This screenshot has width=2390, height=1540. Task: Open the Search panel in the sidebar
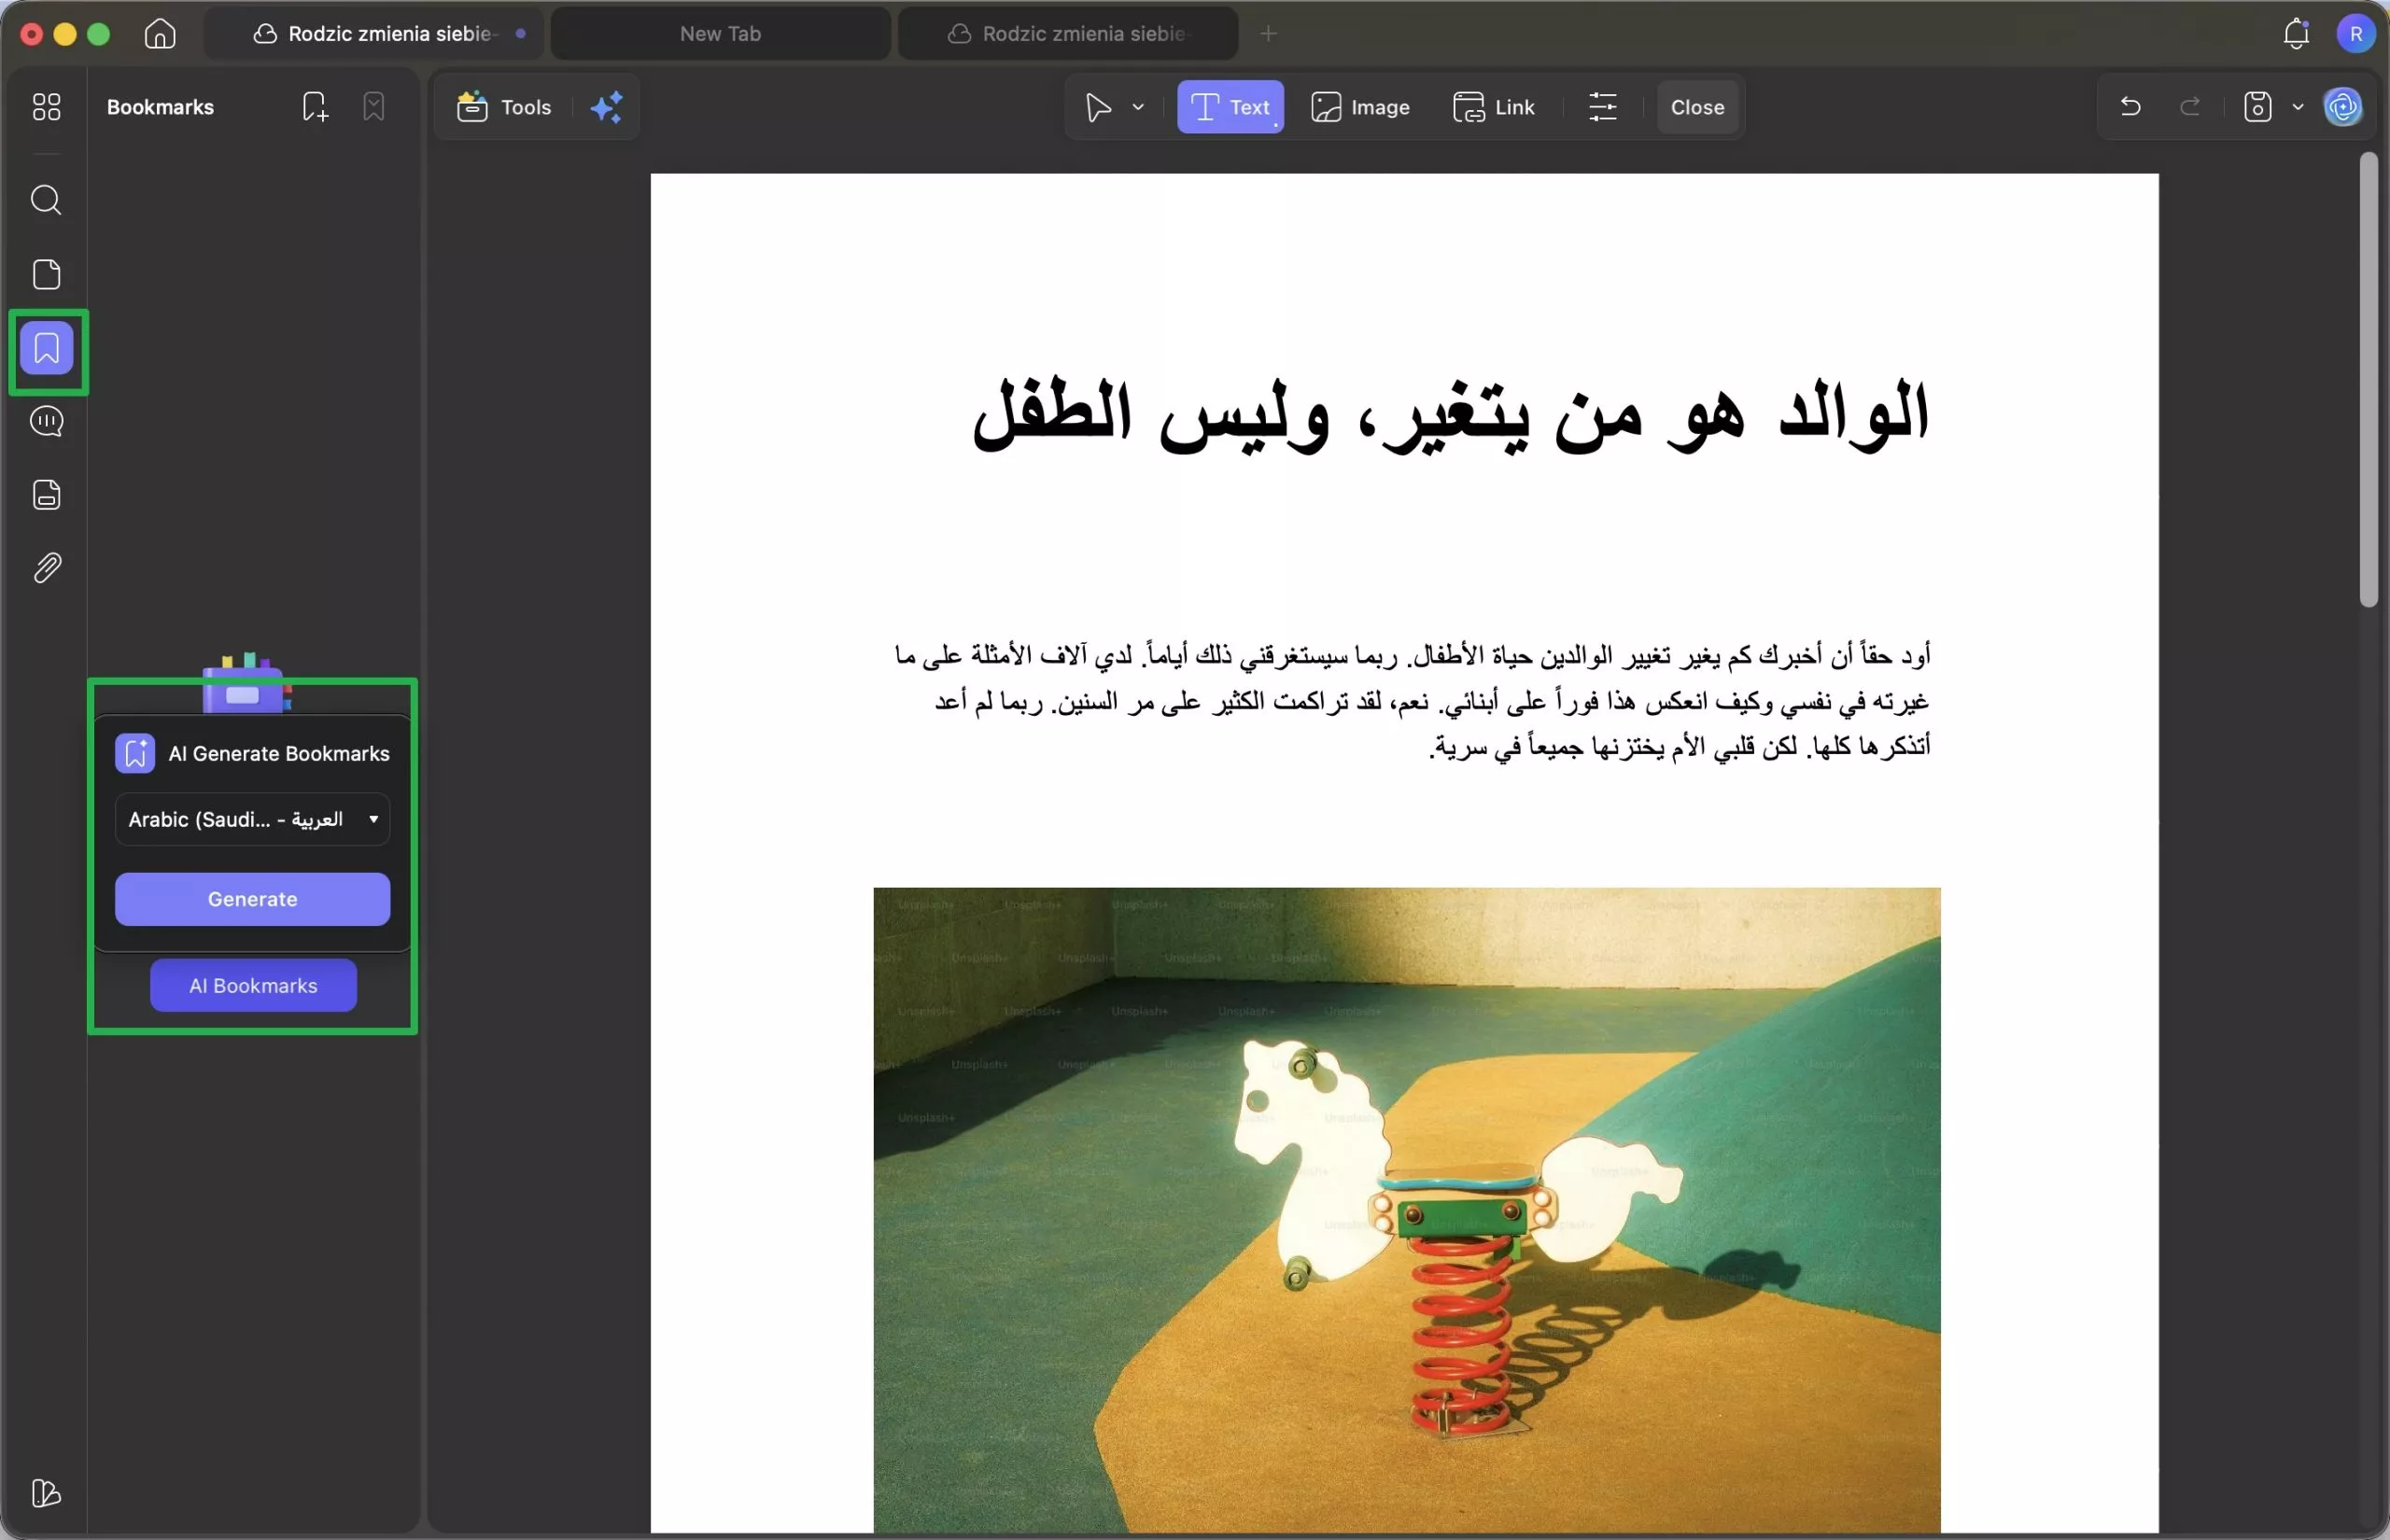tap(45, 200)
